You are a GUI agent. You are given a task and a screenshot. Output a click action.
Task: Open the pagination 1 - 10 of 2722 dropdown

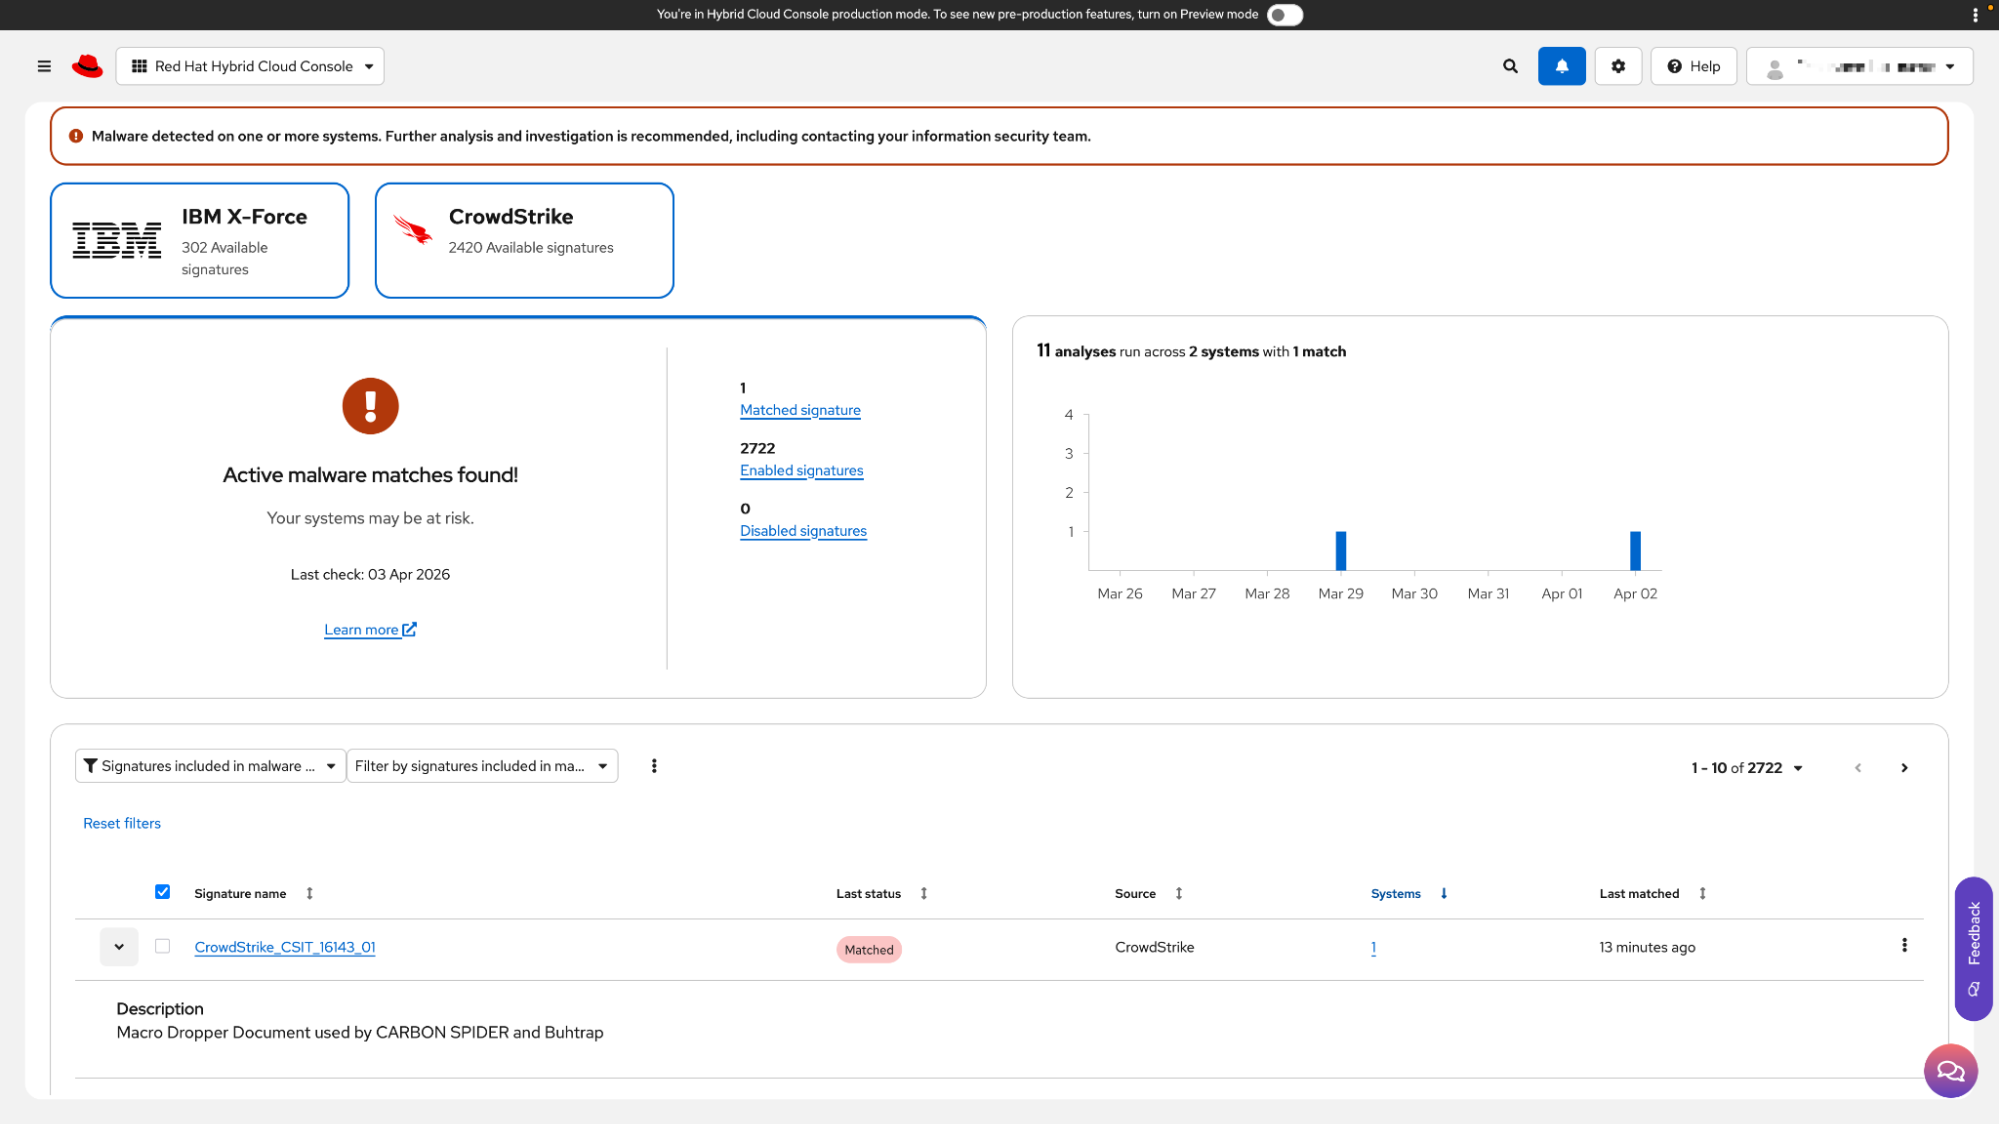1746,768
